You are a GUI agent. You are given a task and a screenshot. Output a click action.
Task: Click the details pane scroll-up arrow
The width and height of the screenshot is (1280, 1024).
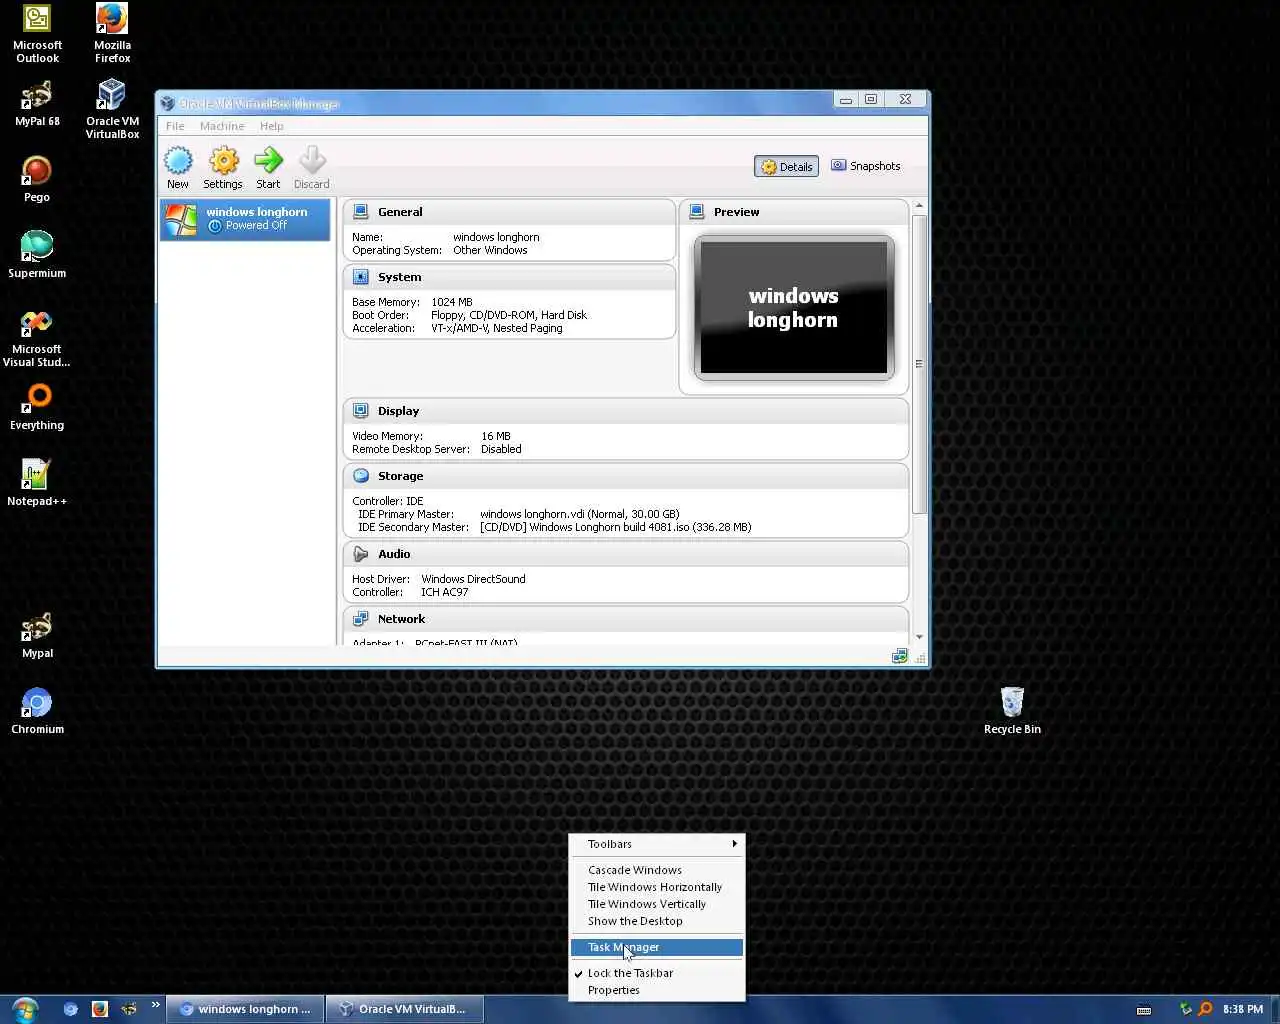pos(919,206)
